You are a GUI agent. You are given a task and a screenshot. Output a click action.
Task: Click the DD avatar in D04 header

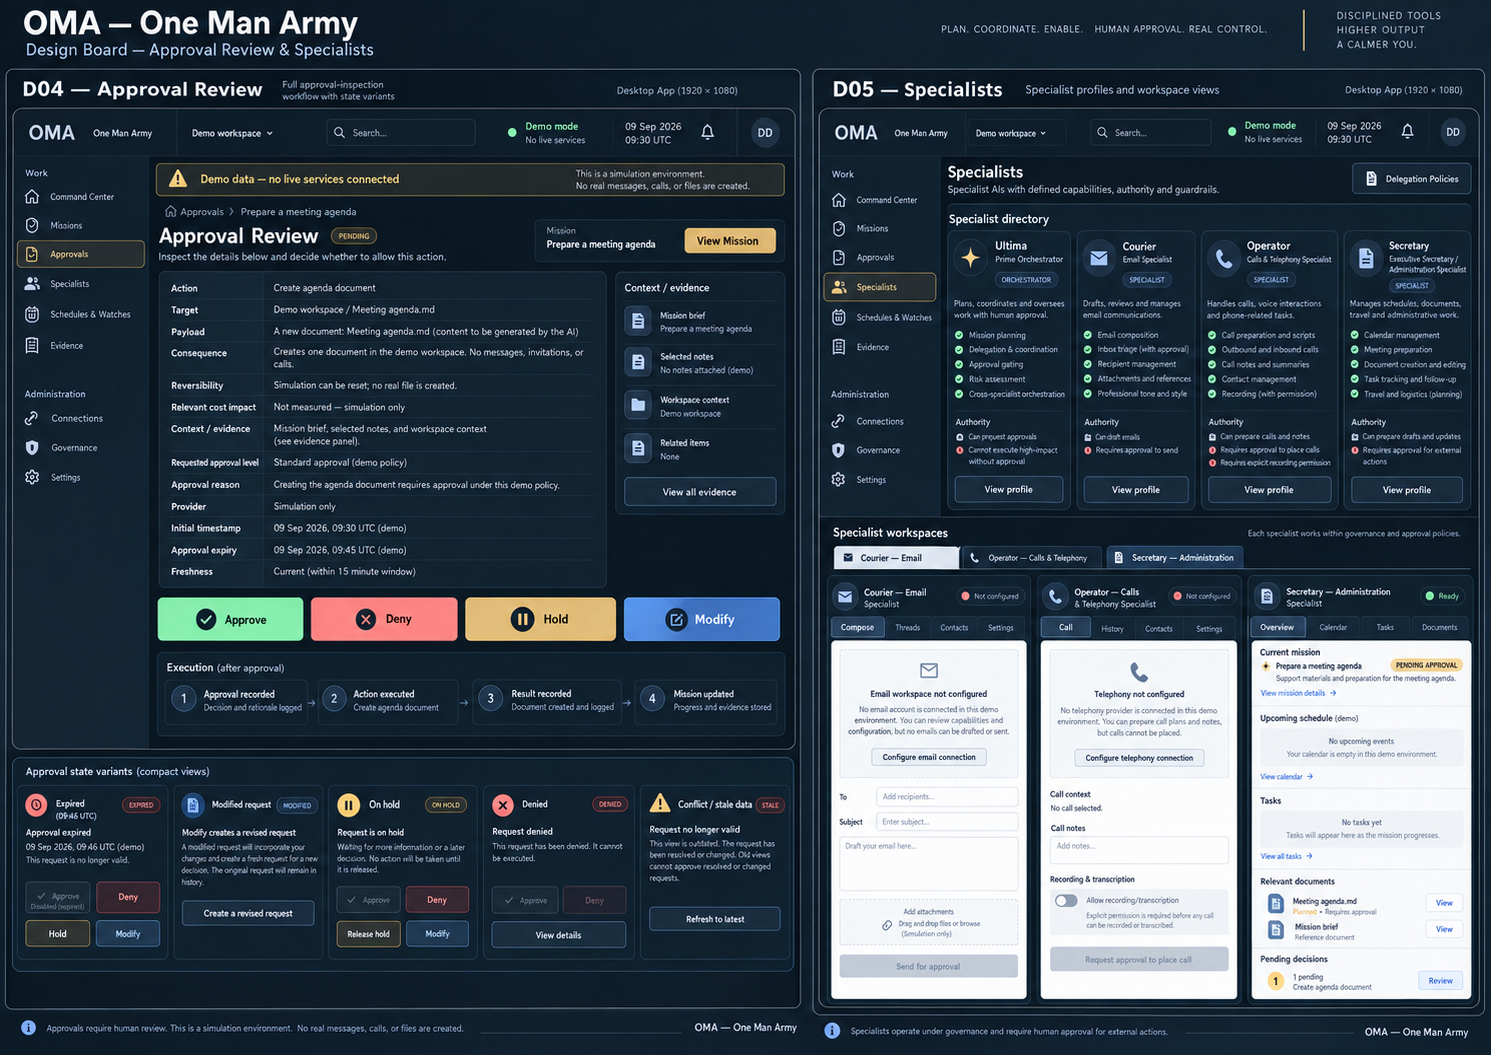pyautogui.click(x=765, y=132)
